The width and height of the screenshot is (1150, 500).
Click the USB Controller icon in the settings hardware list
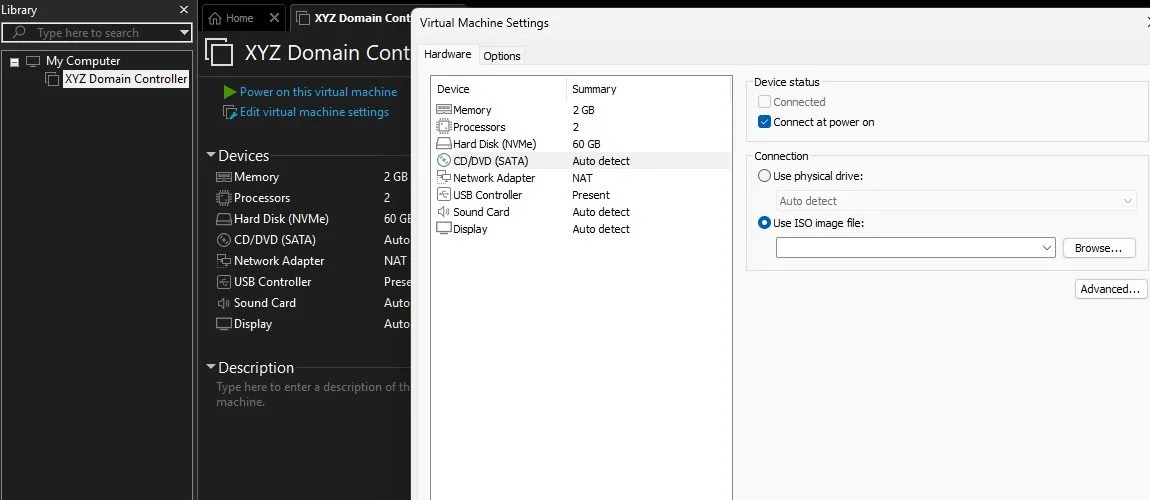point(444,194)
